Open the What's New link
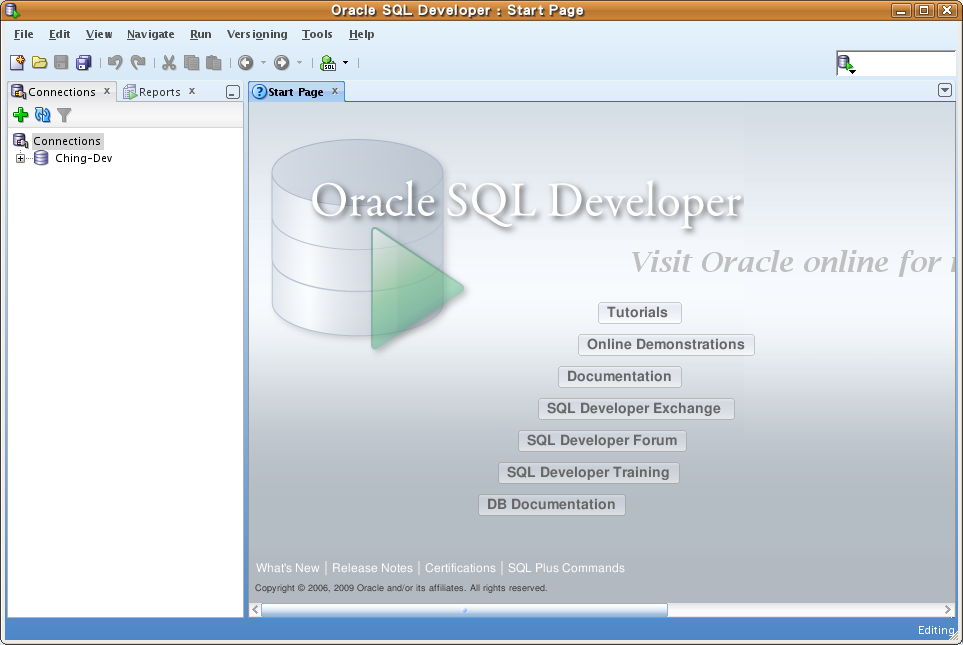 click(287, 568)
